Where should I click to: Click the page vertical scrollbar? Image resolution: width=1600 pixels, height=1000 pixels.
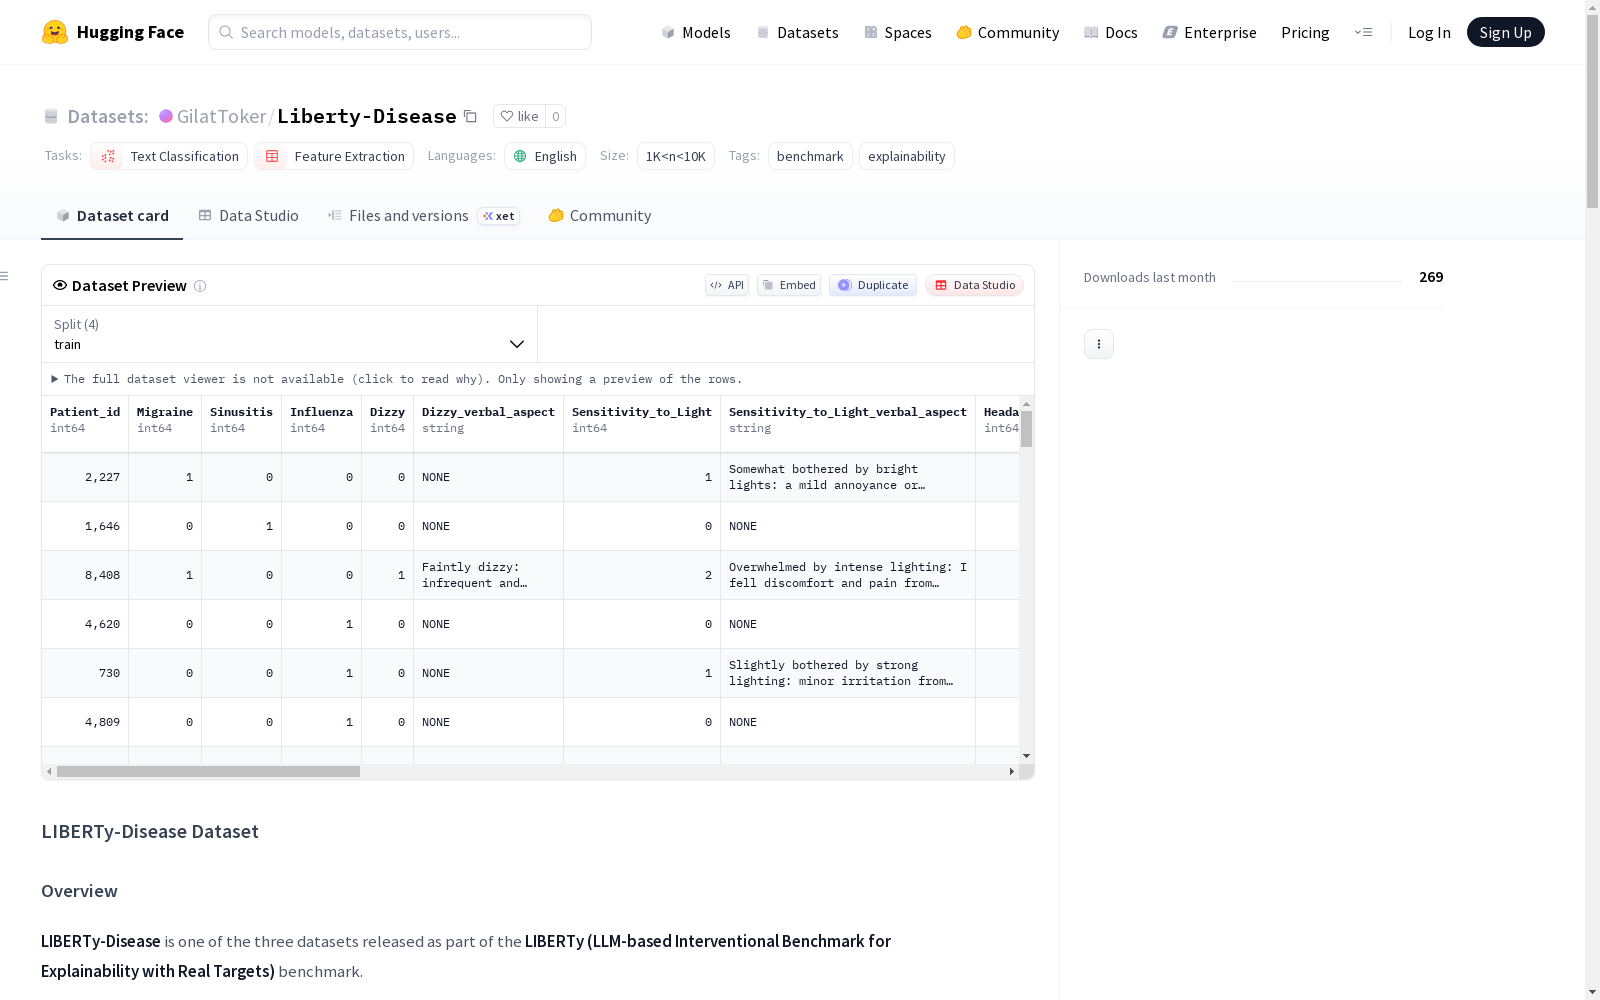click(x=1592, y=110)
